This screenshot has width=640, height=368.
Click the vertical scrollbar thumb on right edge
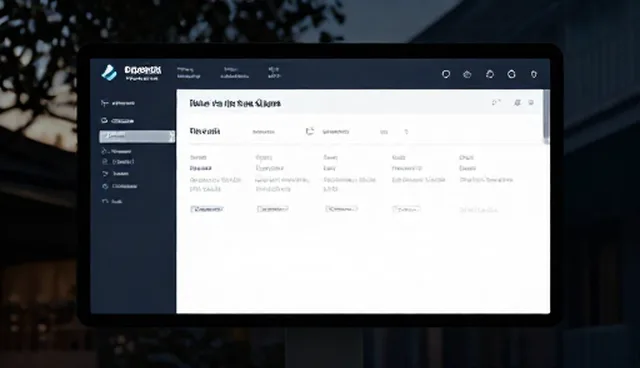pyautogui.click(x=546, y=117)
